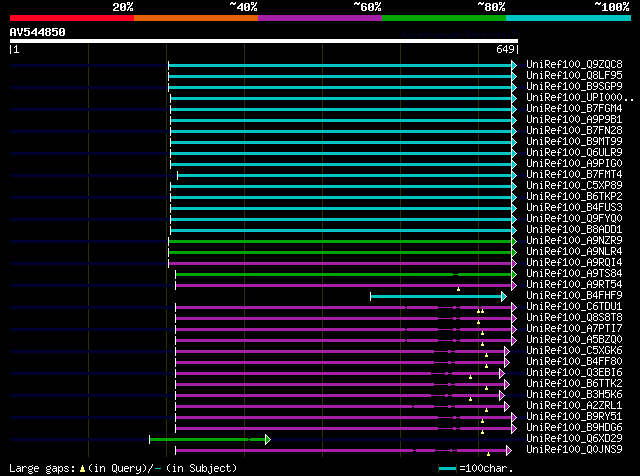Click the purple ~60% identity legend segment

coord(320,18)
